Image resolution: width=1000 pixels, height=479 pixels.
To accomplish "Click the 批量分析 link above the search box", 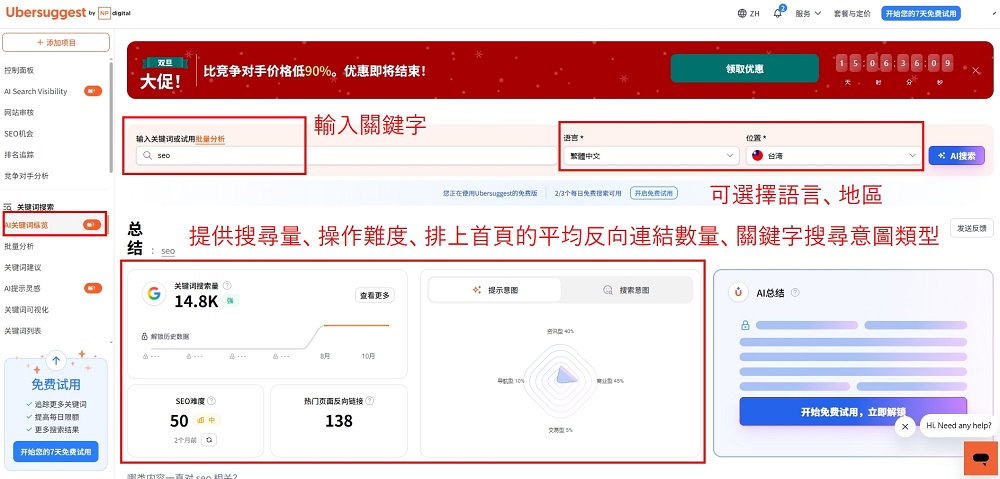I will 210,138.
